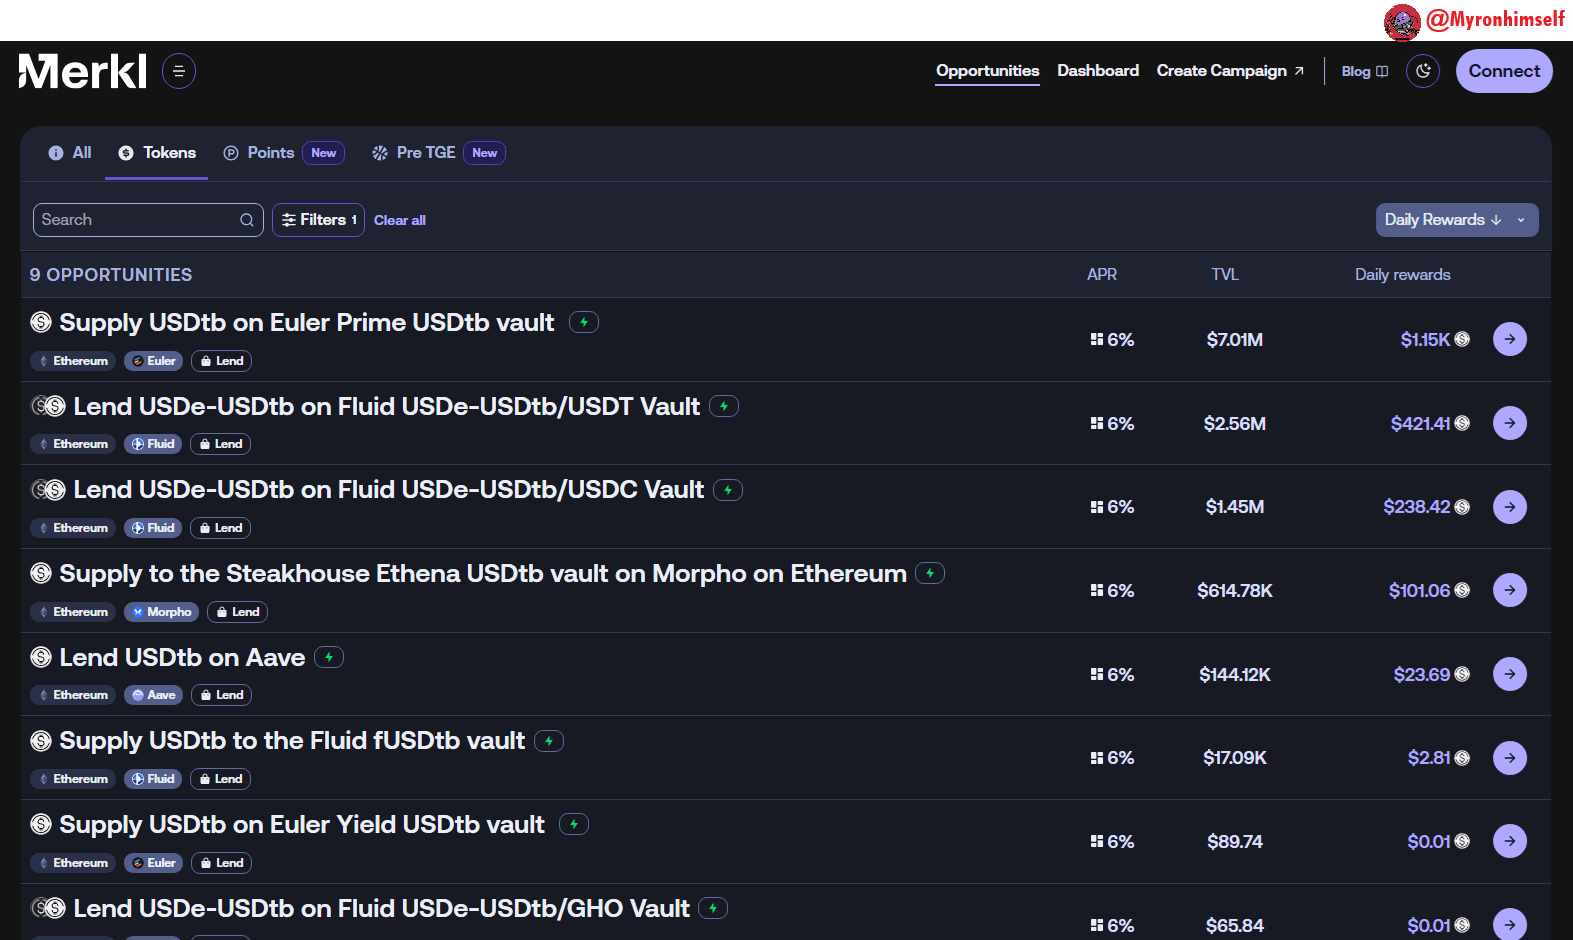The width and height of the screenshot is (1573, 940).
Task: Open the hamburger menu next to Merkl logo
Action: (179, 71)
